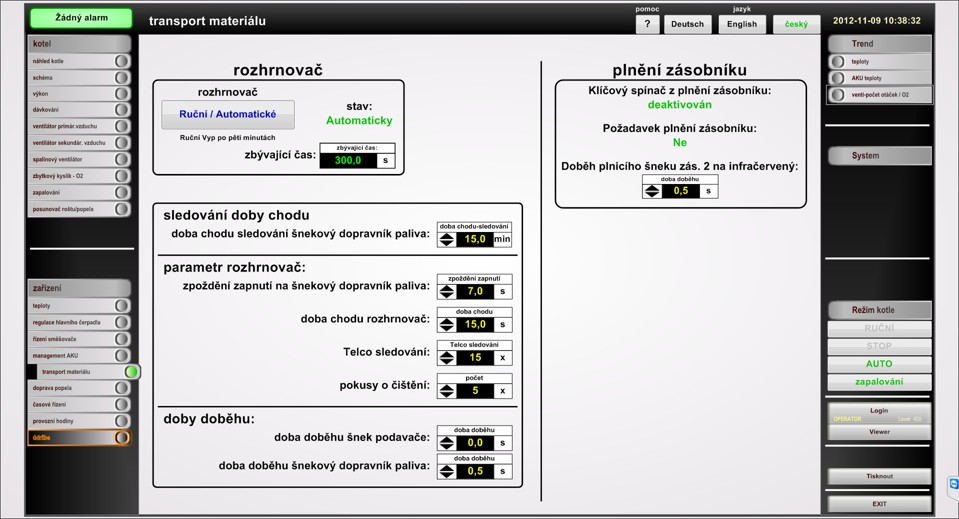
Task: Click stepper arrows for zpoždění zapnutí
Action: tap(447, 292)
